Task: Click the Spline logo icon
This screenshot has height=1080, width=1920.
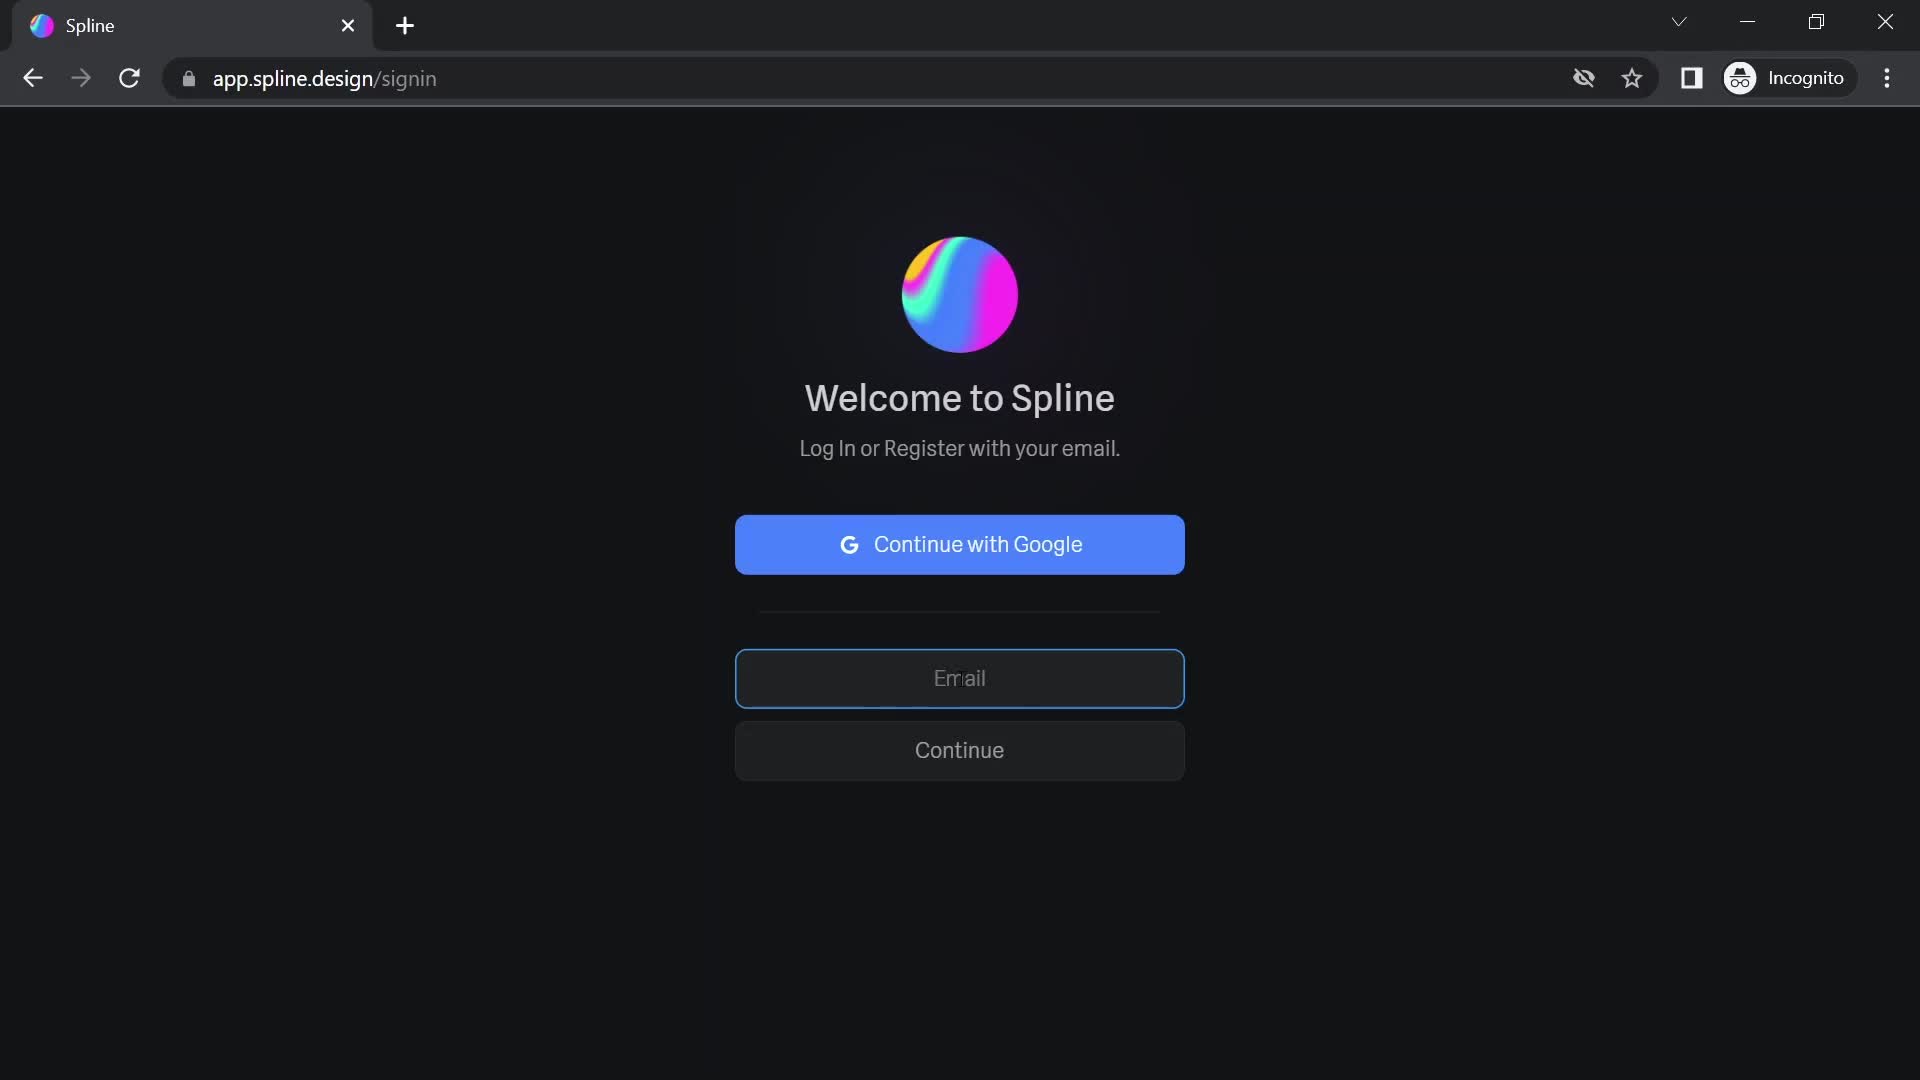Action: coord(959,293)
